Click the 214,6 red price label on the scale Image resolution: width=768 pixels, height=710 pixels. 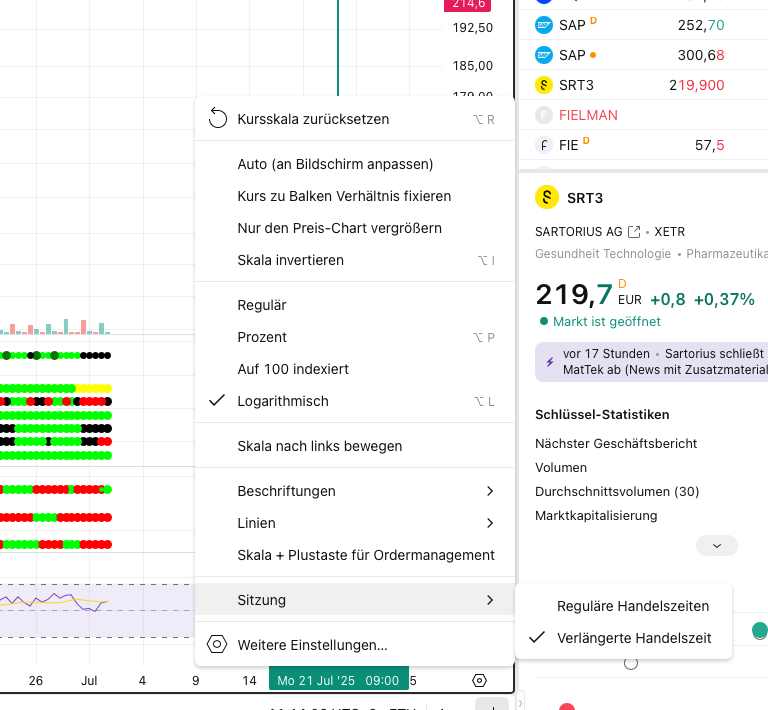(468, 5)
